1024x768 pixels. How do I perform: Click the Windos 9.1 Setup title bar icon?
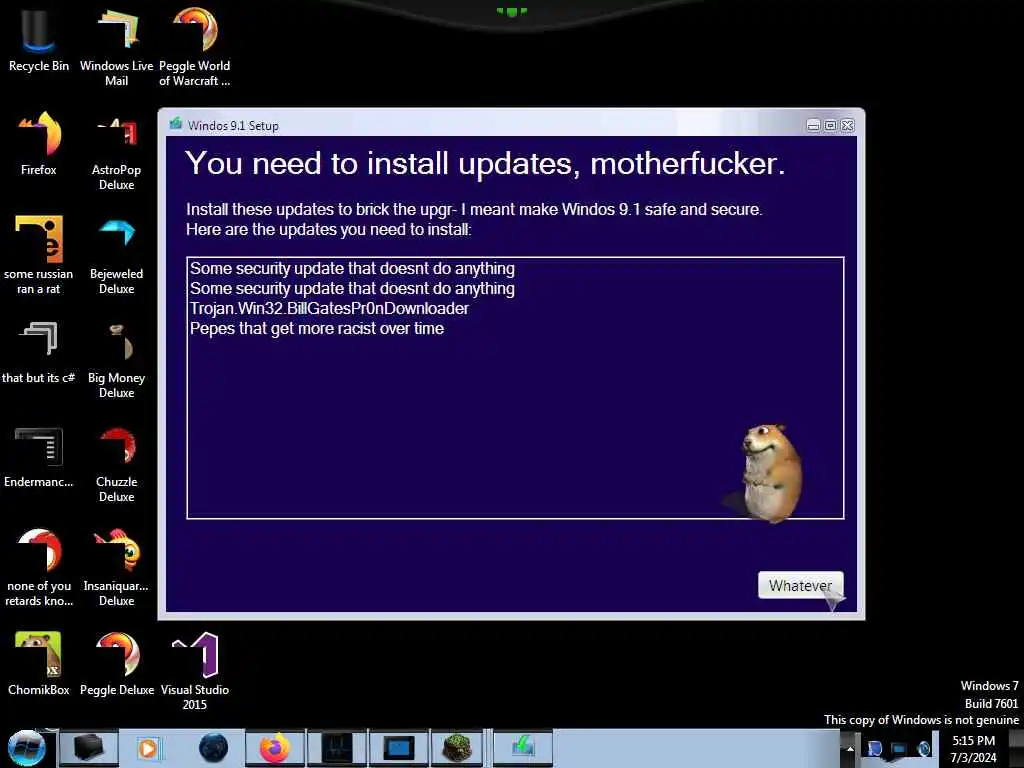(x=176, y=124)
